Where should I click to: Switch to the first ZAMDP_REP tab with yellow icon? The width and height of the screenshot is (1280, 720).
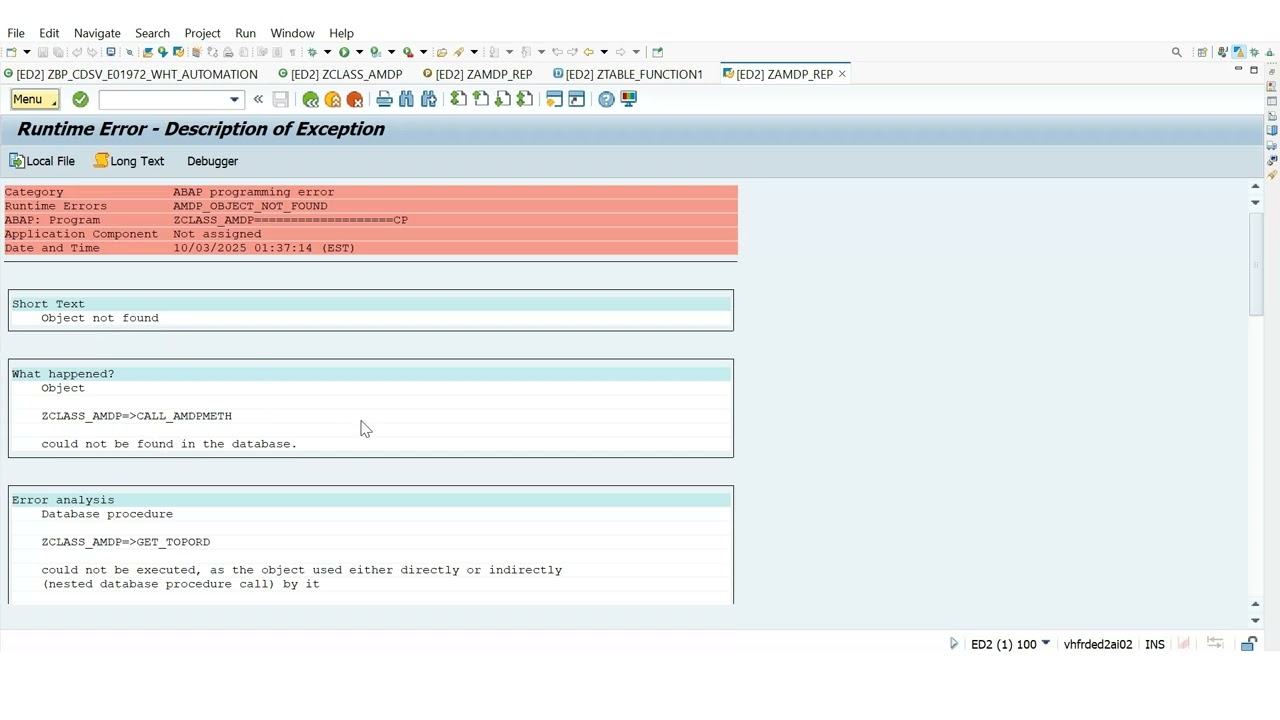[x=478, y=74]
